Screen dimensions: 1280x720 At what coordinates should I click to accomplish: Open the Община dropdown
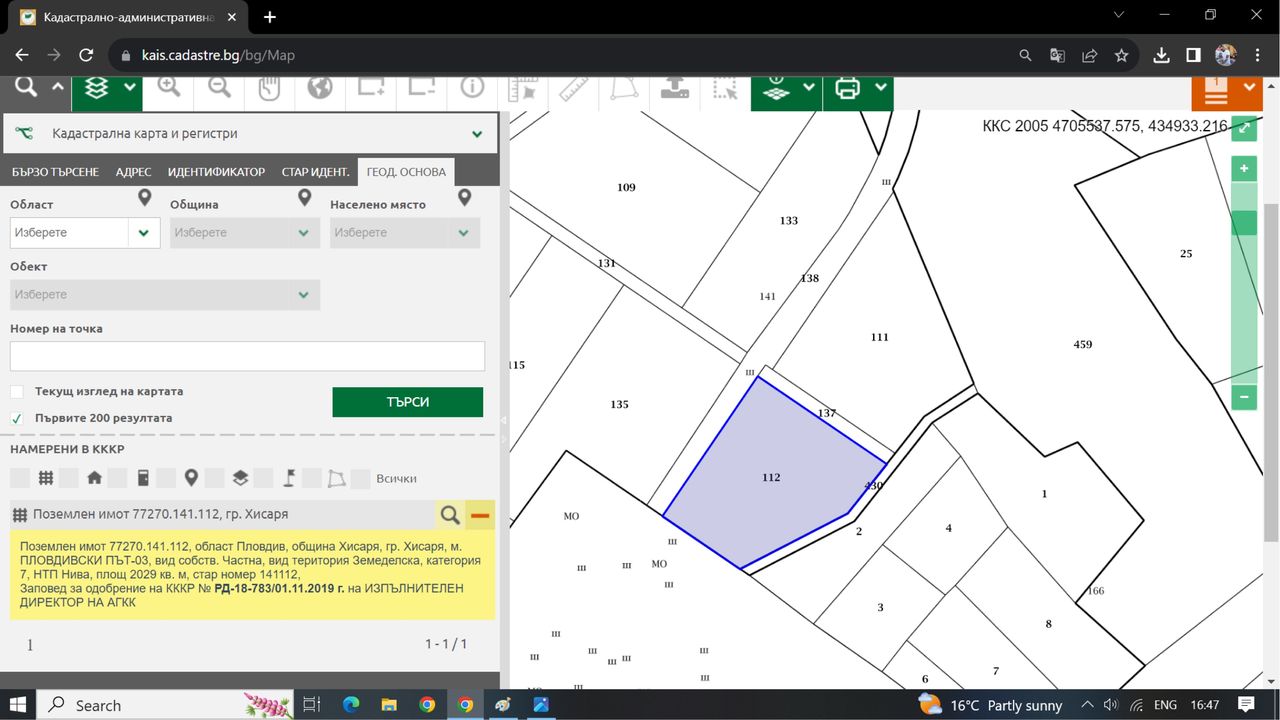point(245,232)
